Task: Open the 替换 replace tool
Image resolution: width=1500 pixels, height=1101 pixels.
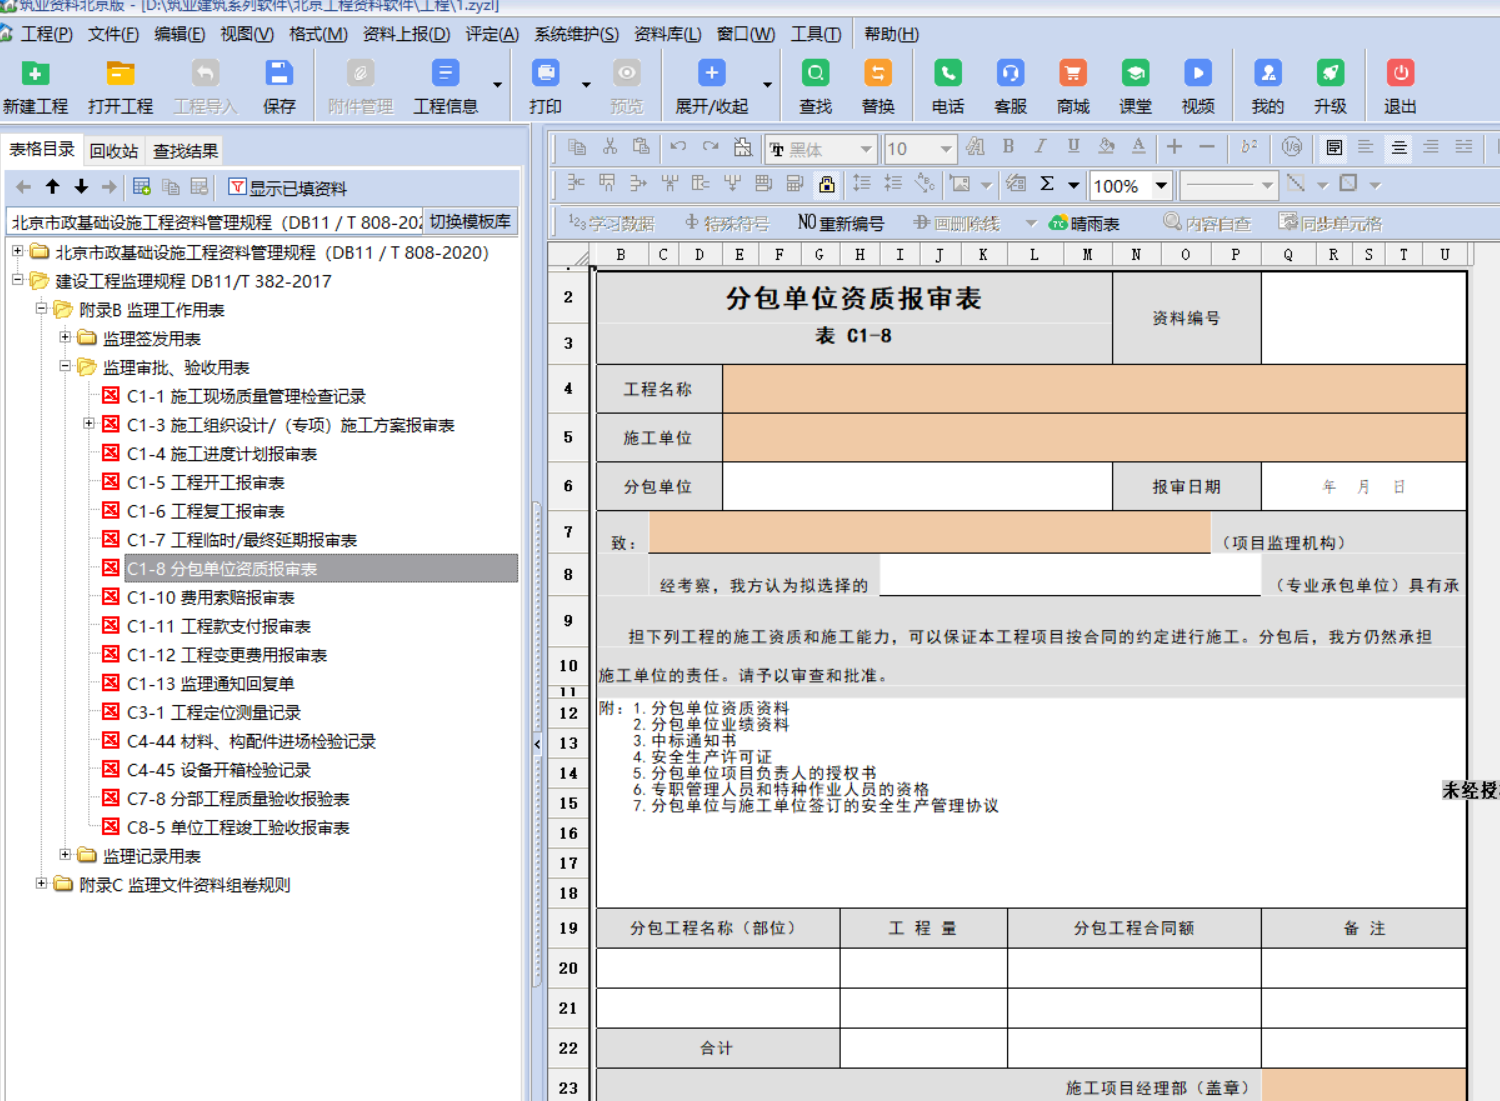Action: (877, 87)
